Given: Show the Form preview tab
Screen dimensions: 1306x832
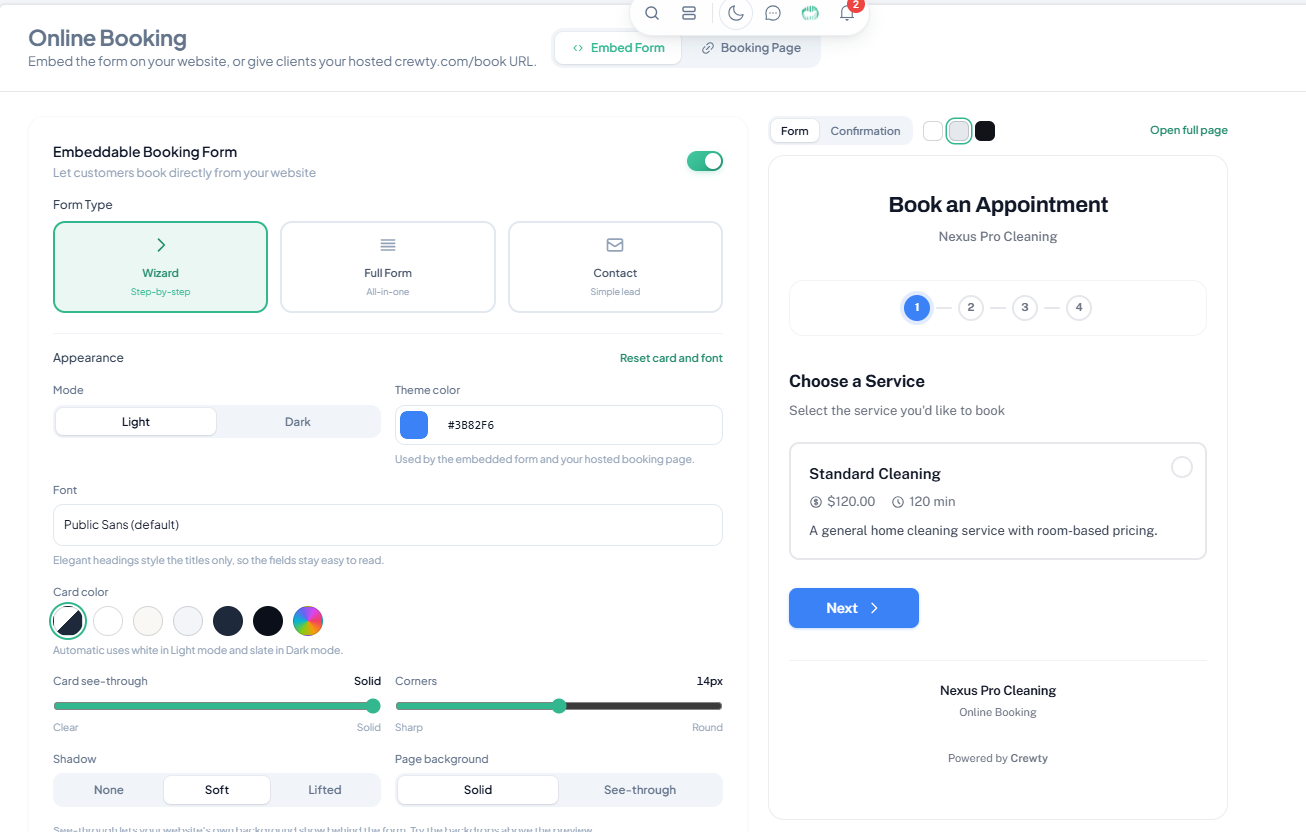Looking at the screenshot, I should 795,131.
